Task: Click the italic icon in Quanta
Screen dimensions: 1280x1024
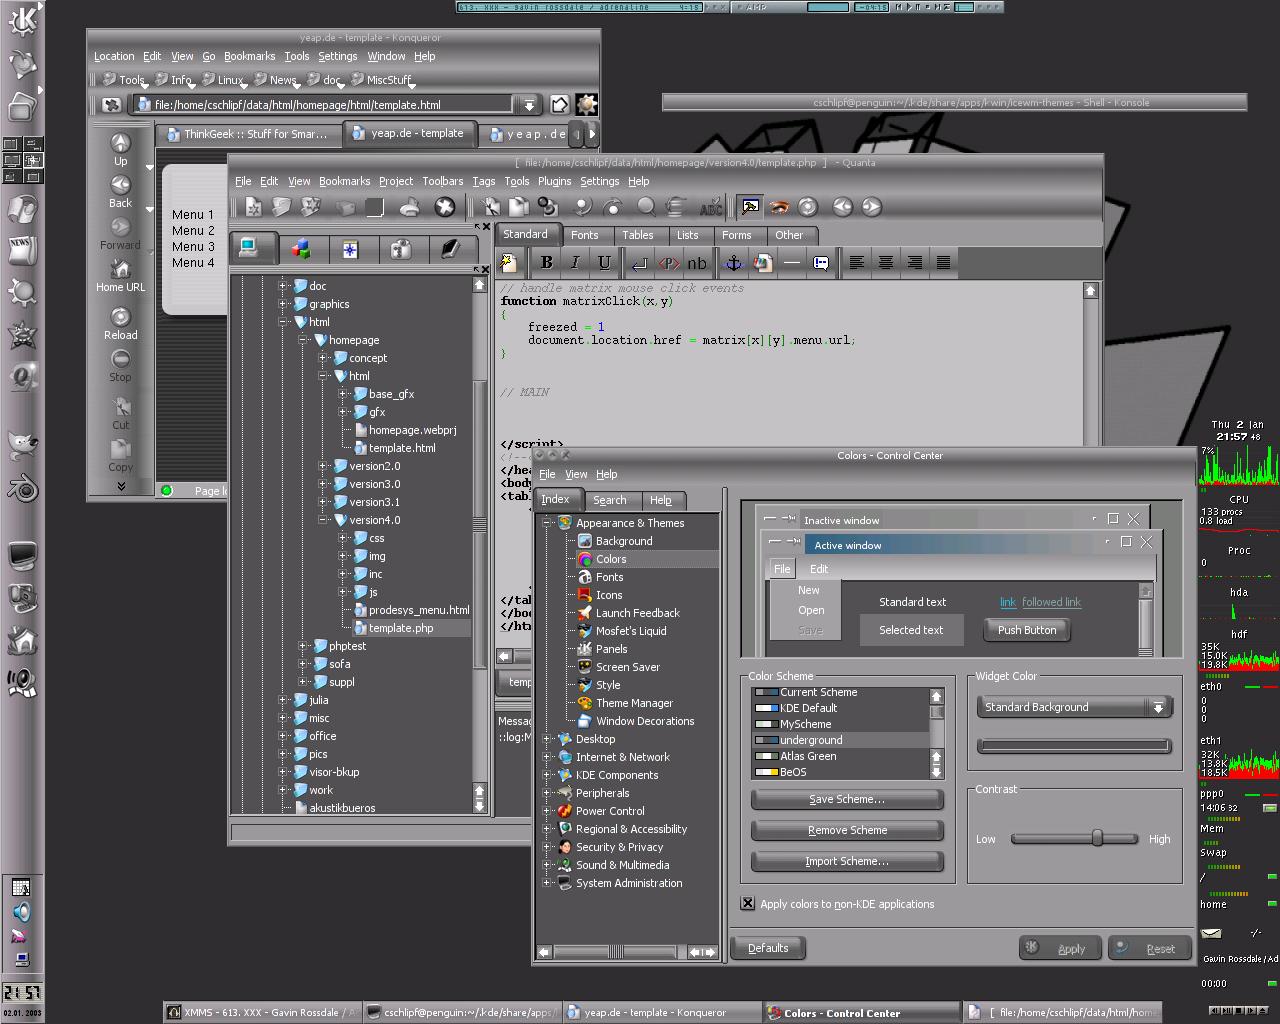Action: [575, 263]
